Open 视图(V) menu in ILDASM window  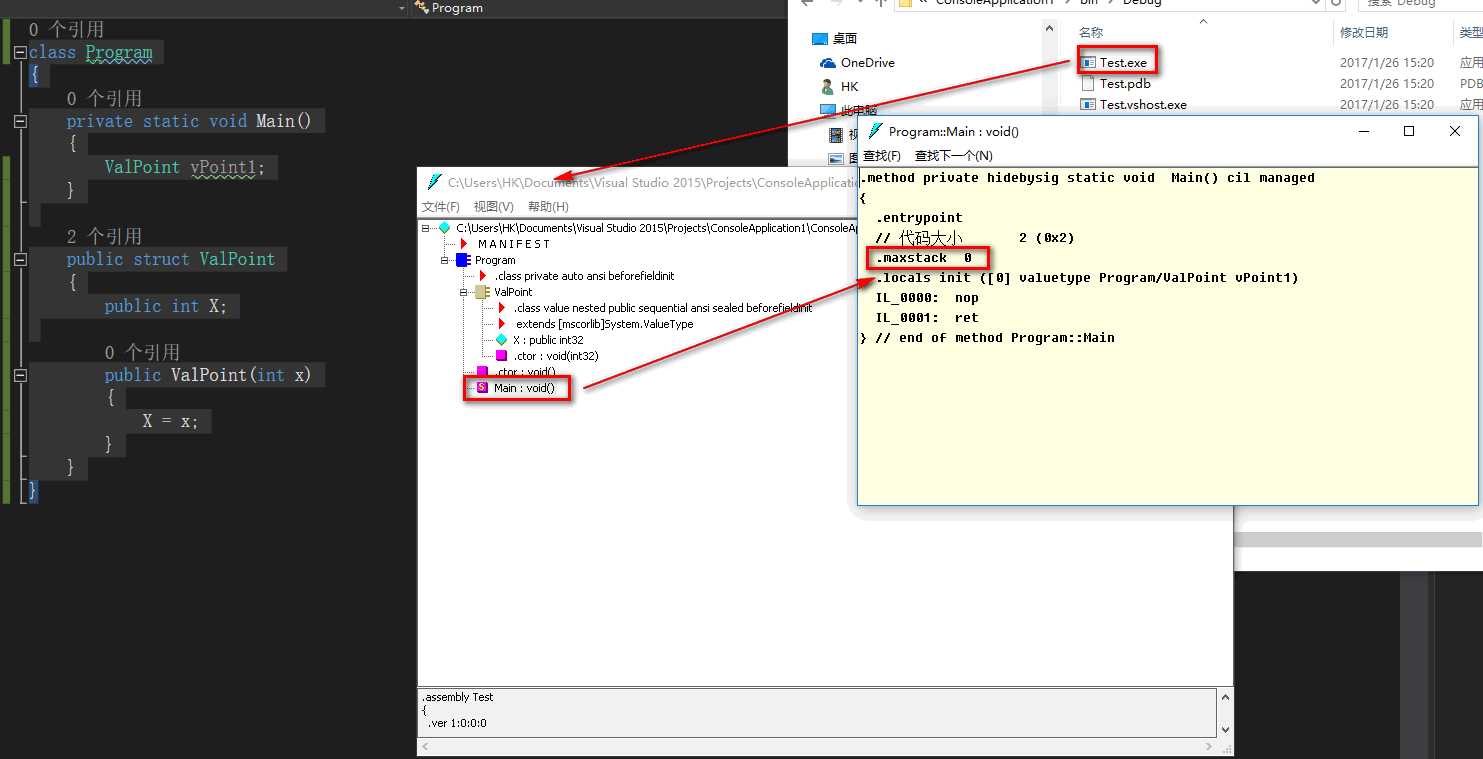click(x=493, y=207)
